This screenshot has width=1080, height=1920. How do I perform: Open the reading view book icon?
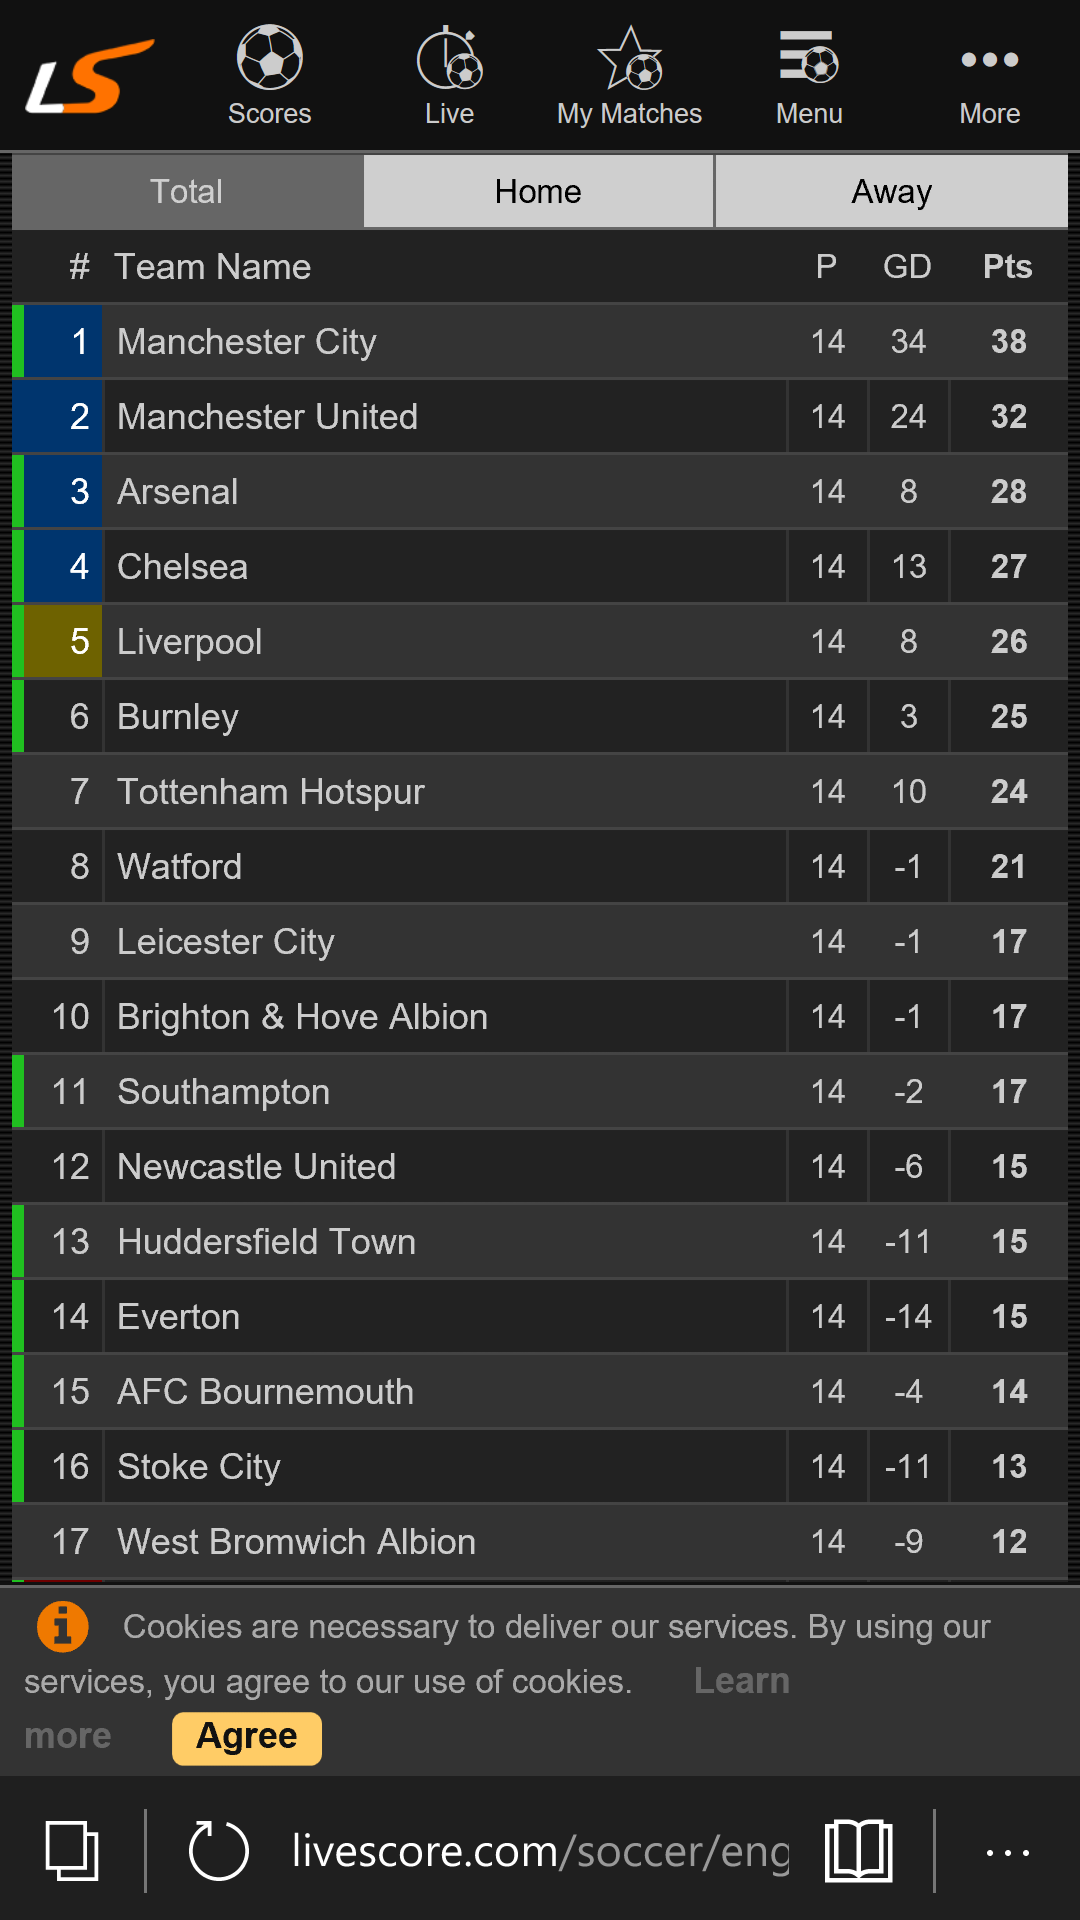coord(858,1851)
